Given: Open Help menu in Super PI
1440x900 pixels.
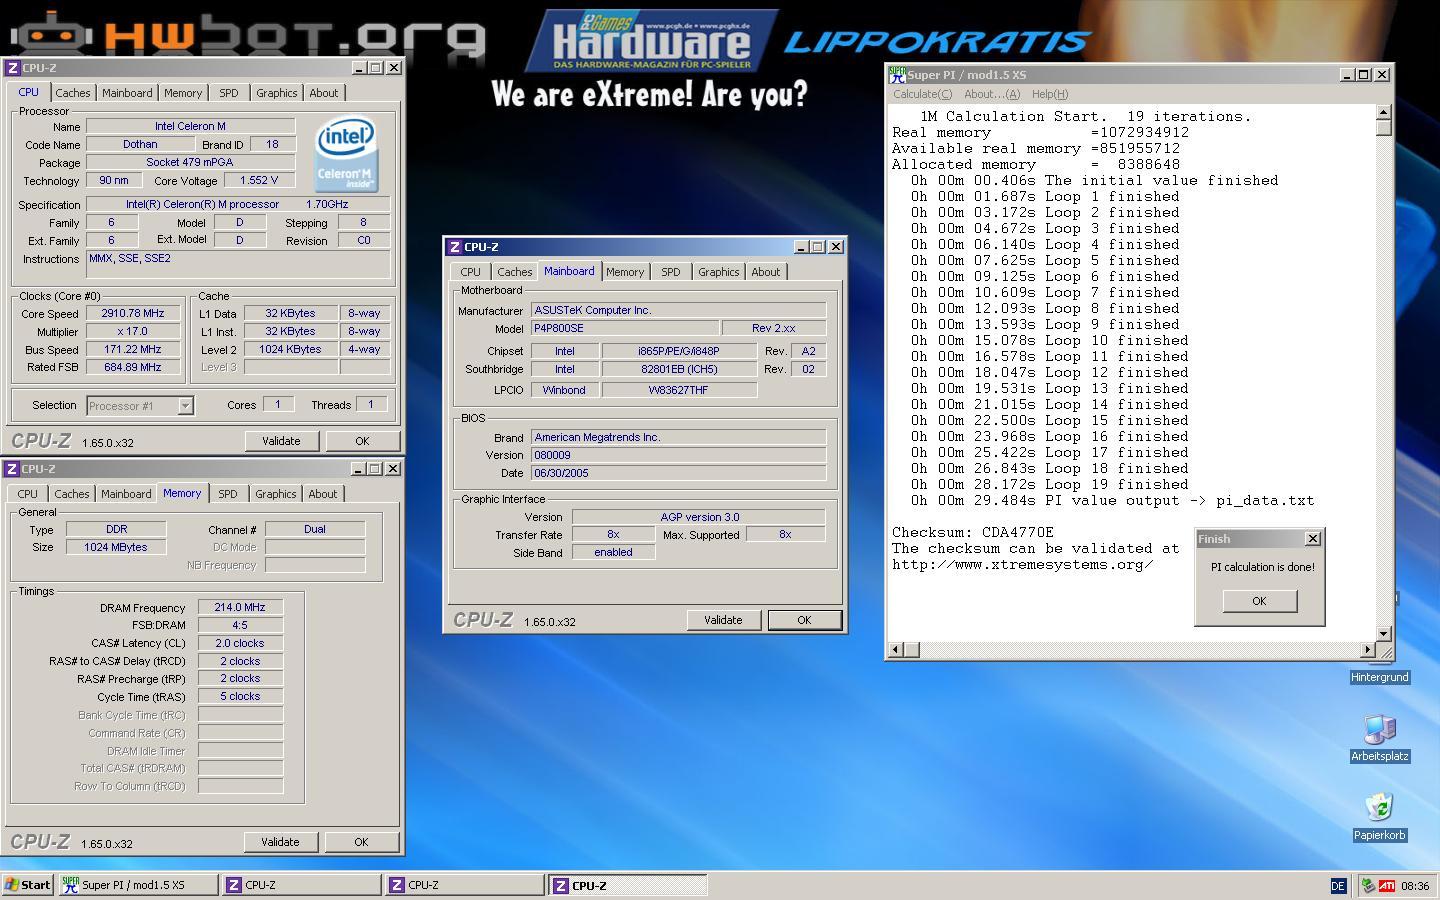Looking at the screenshot, I should [1049, 94].
